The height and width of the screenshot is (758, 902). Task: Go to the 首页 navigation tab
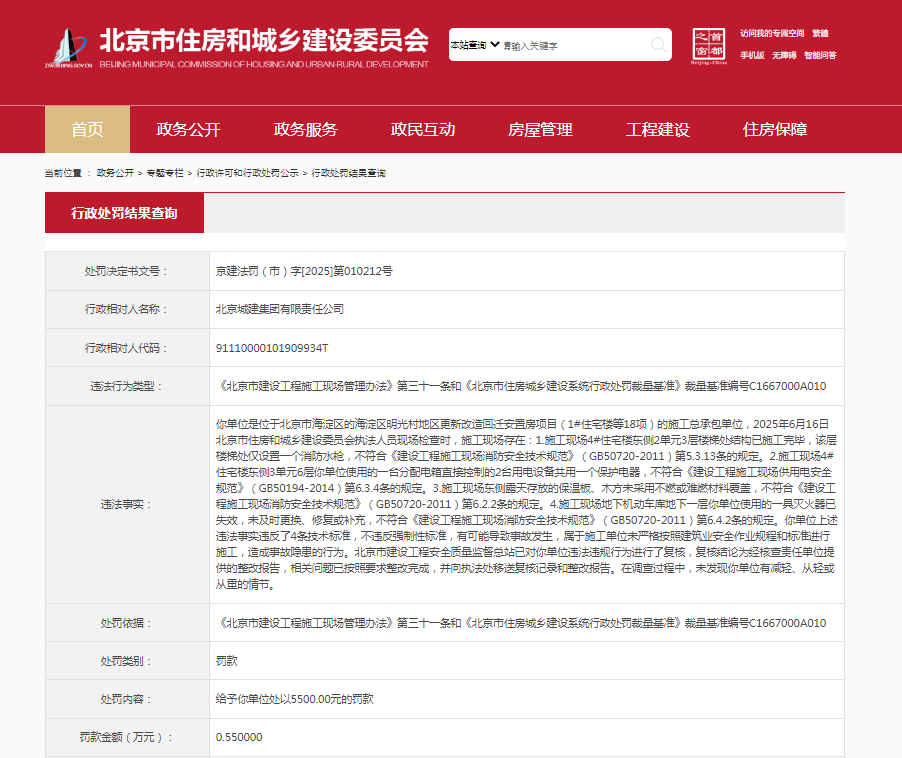click(87, 129)
